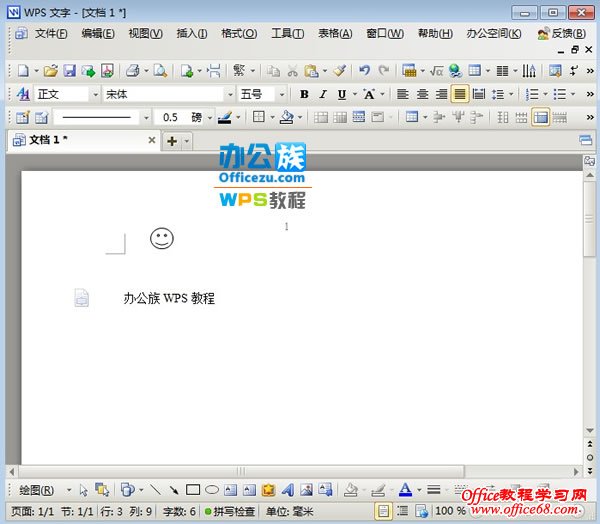Set center paragraph alignment
The width and height of the screenshot is (600, 524).
[x=422, y=94]
